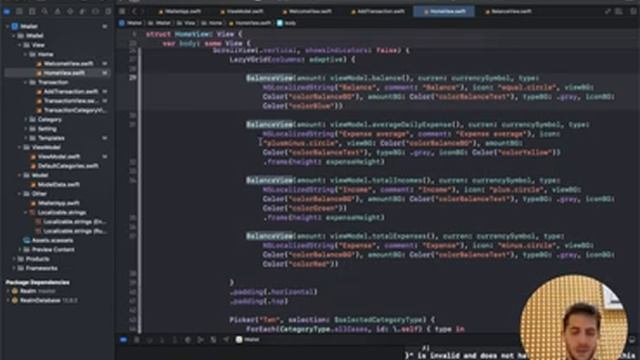Viewport: 640px width, 360px height.
Task: Open ViewModel.swift file in the navigator
Action: [x=55, y=157]
